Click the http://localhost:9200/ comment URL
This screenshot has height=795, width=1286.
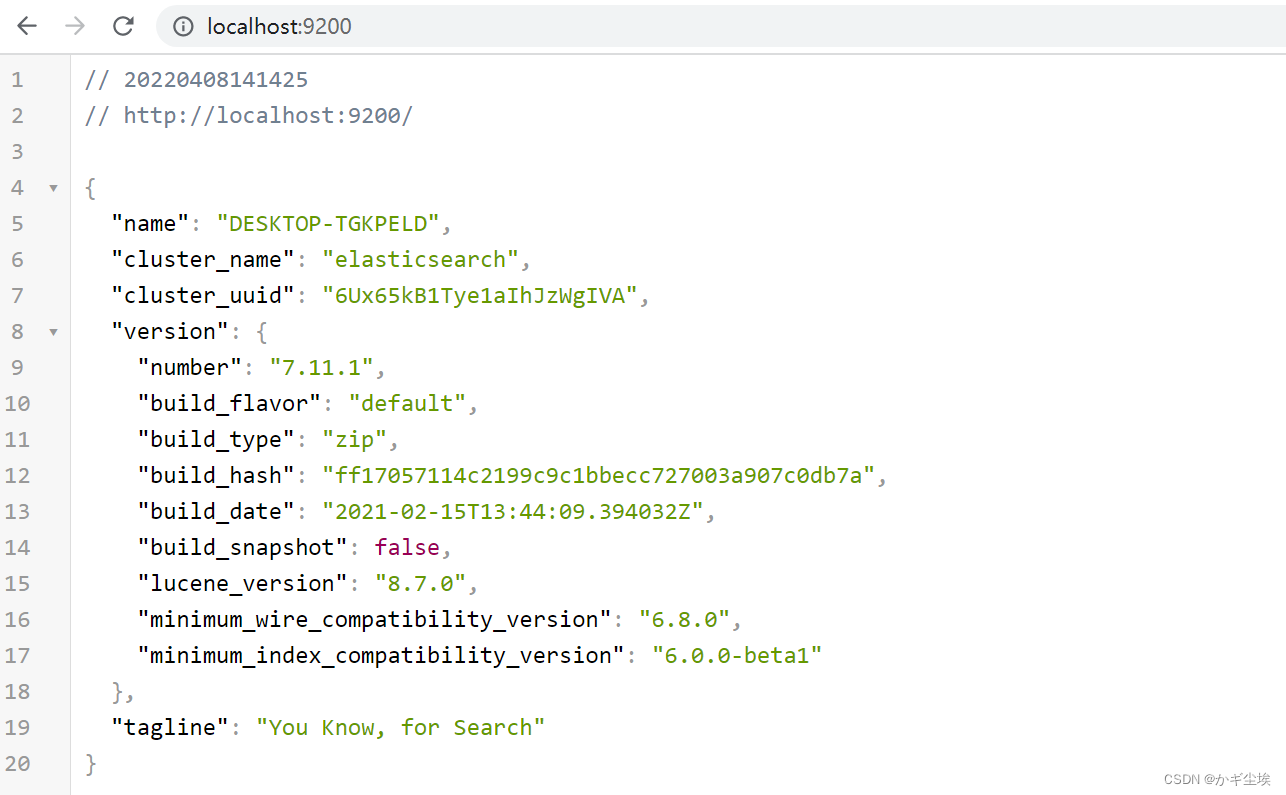click(x=267, y=116)
